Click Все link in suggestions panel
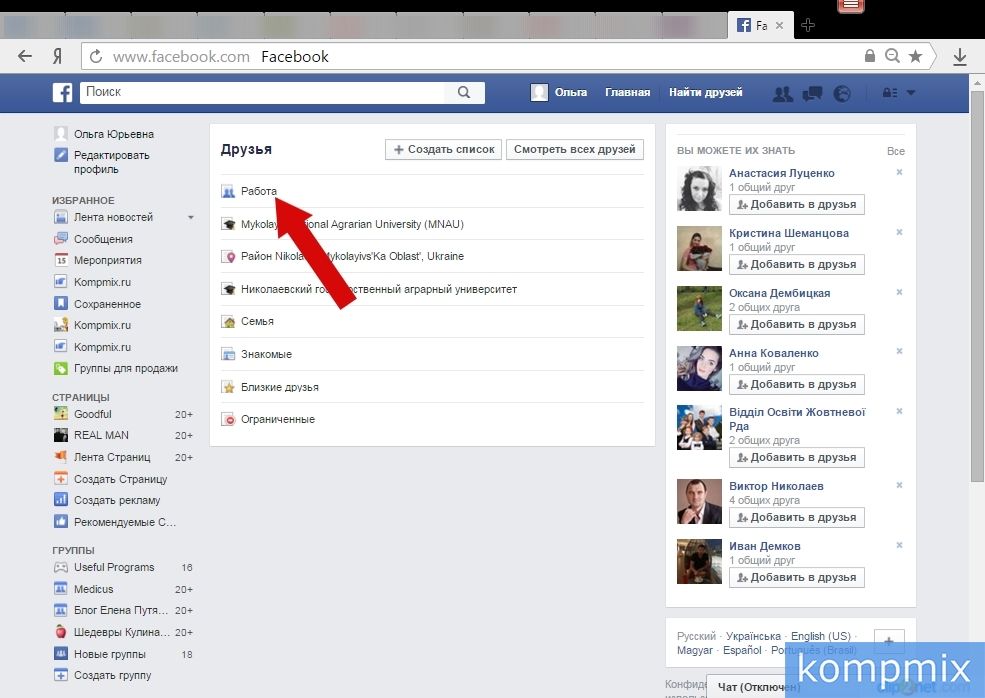The image size is (985, 698). (895, 151)
